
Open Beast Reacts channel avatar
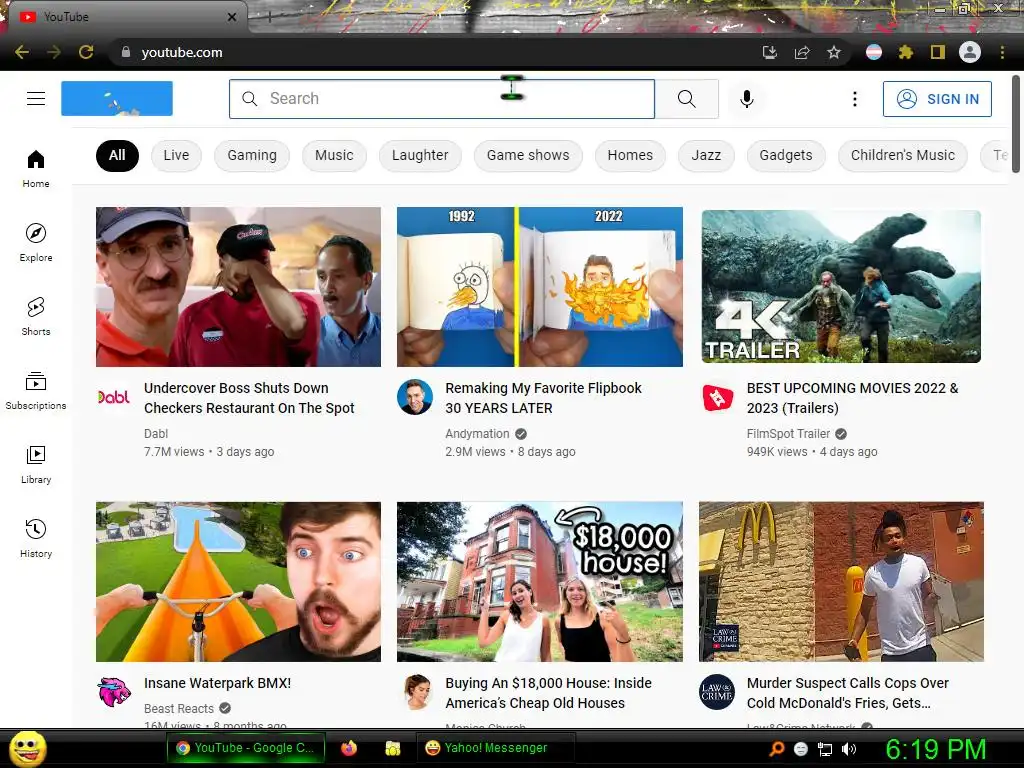(114, 692)
